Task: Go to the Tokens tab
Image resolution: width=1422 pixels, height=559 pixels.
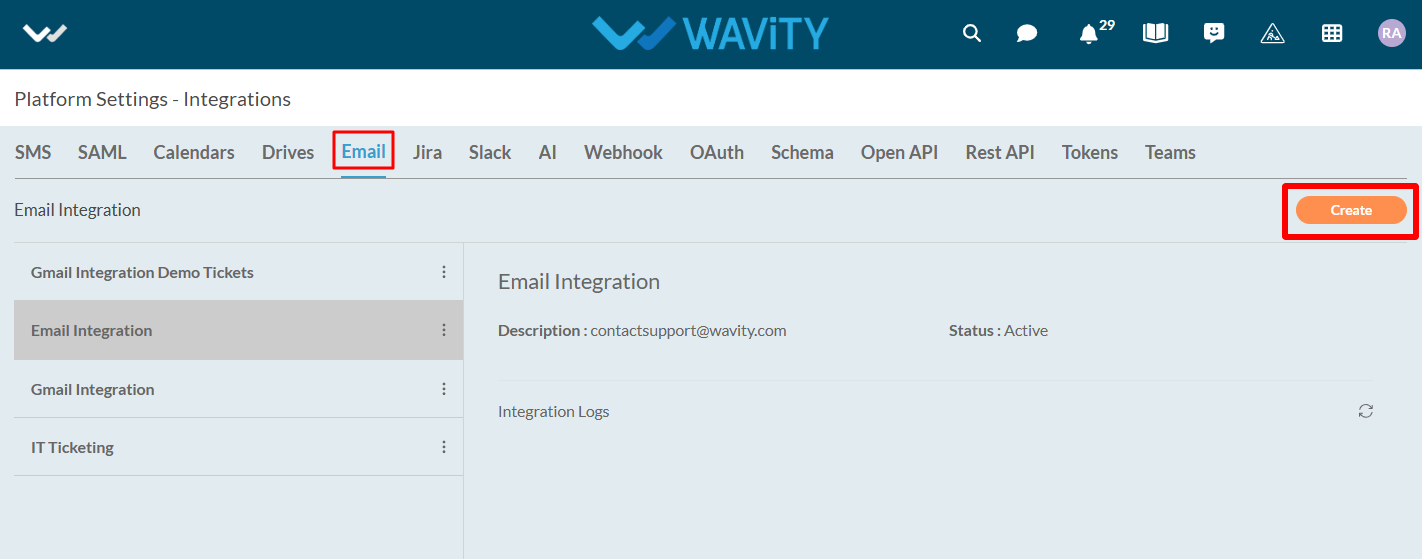Action: click(x=1090, y=152)
